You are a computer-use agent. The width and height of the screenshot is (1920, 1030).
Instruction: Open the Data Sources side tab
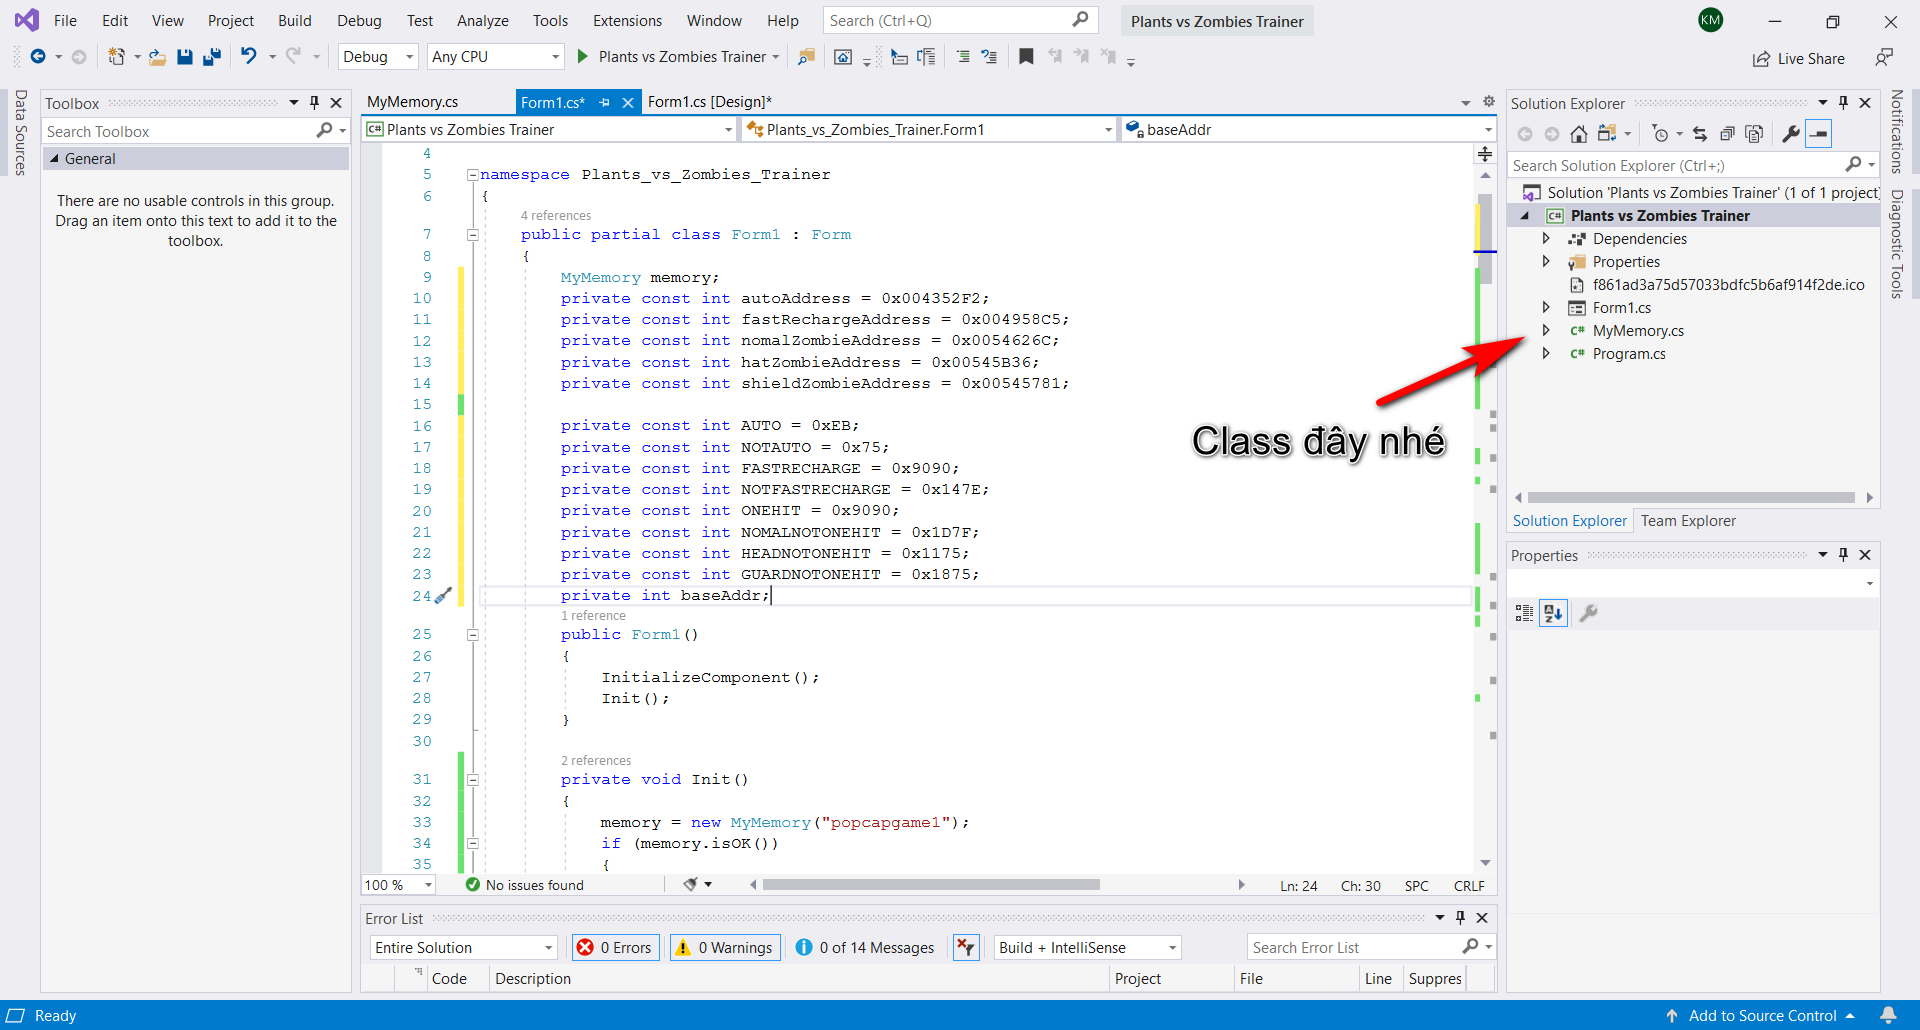20,133
